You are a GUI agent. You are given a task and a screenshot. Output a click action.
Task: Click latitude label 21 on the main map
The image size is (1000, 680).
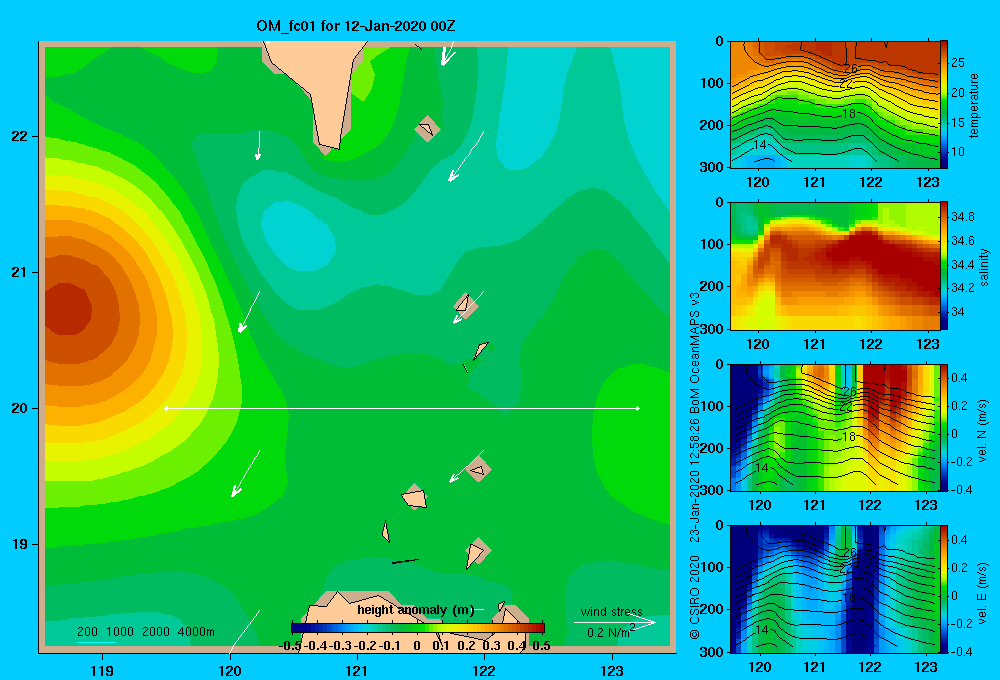[20, 272]
